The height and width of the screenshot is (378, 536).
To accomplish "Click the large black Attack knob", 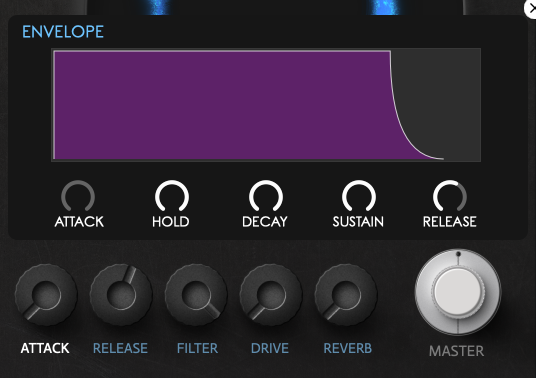I will (46, 295).
